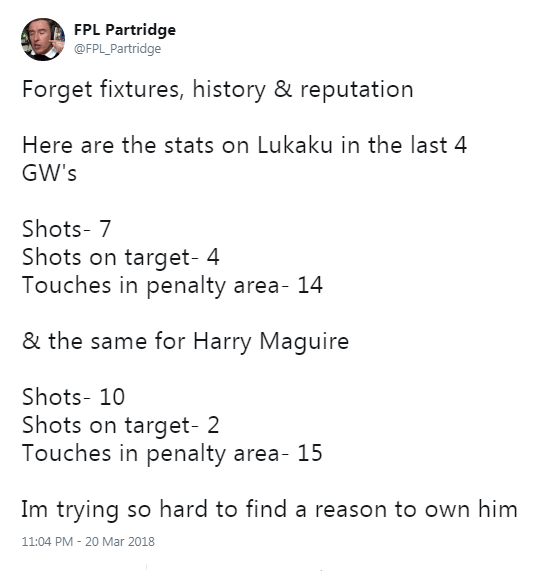This screenshot has height=579, width=552.
Task: Click "Touches in penalty area- 14"
Action: (172, 286)
